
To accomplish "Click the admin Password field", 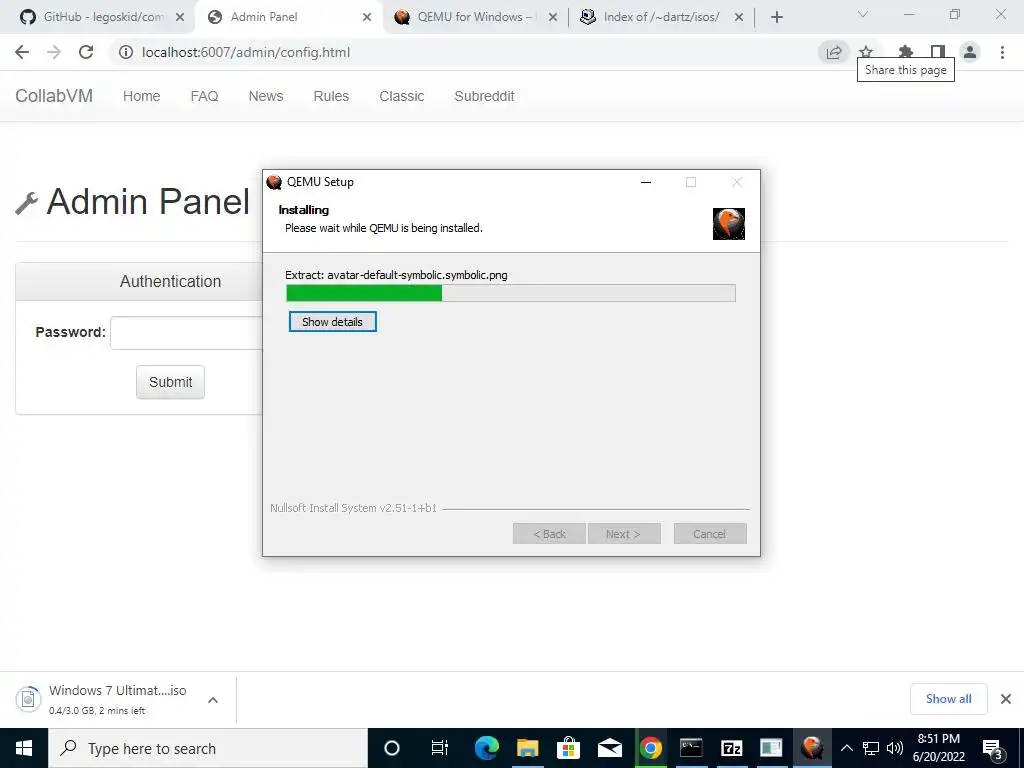I will pyautogui.click(x=187, y=333).
